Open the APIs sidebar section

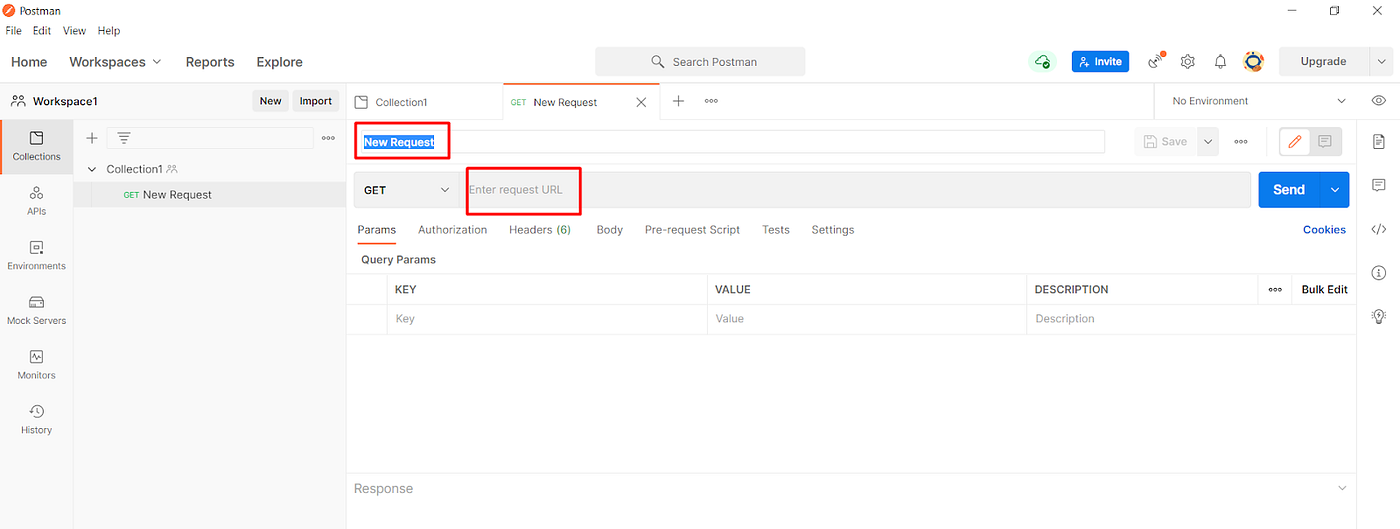pyautogui.click(x=37, y=201)
